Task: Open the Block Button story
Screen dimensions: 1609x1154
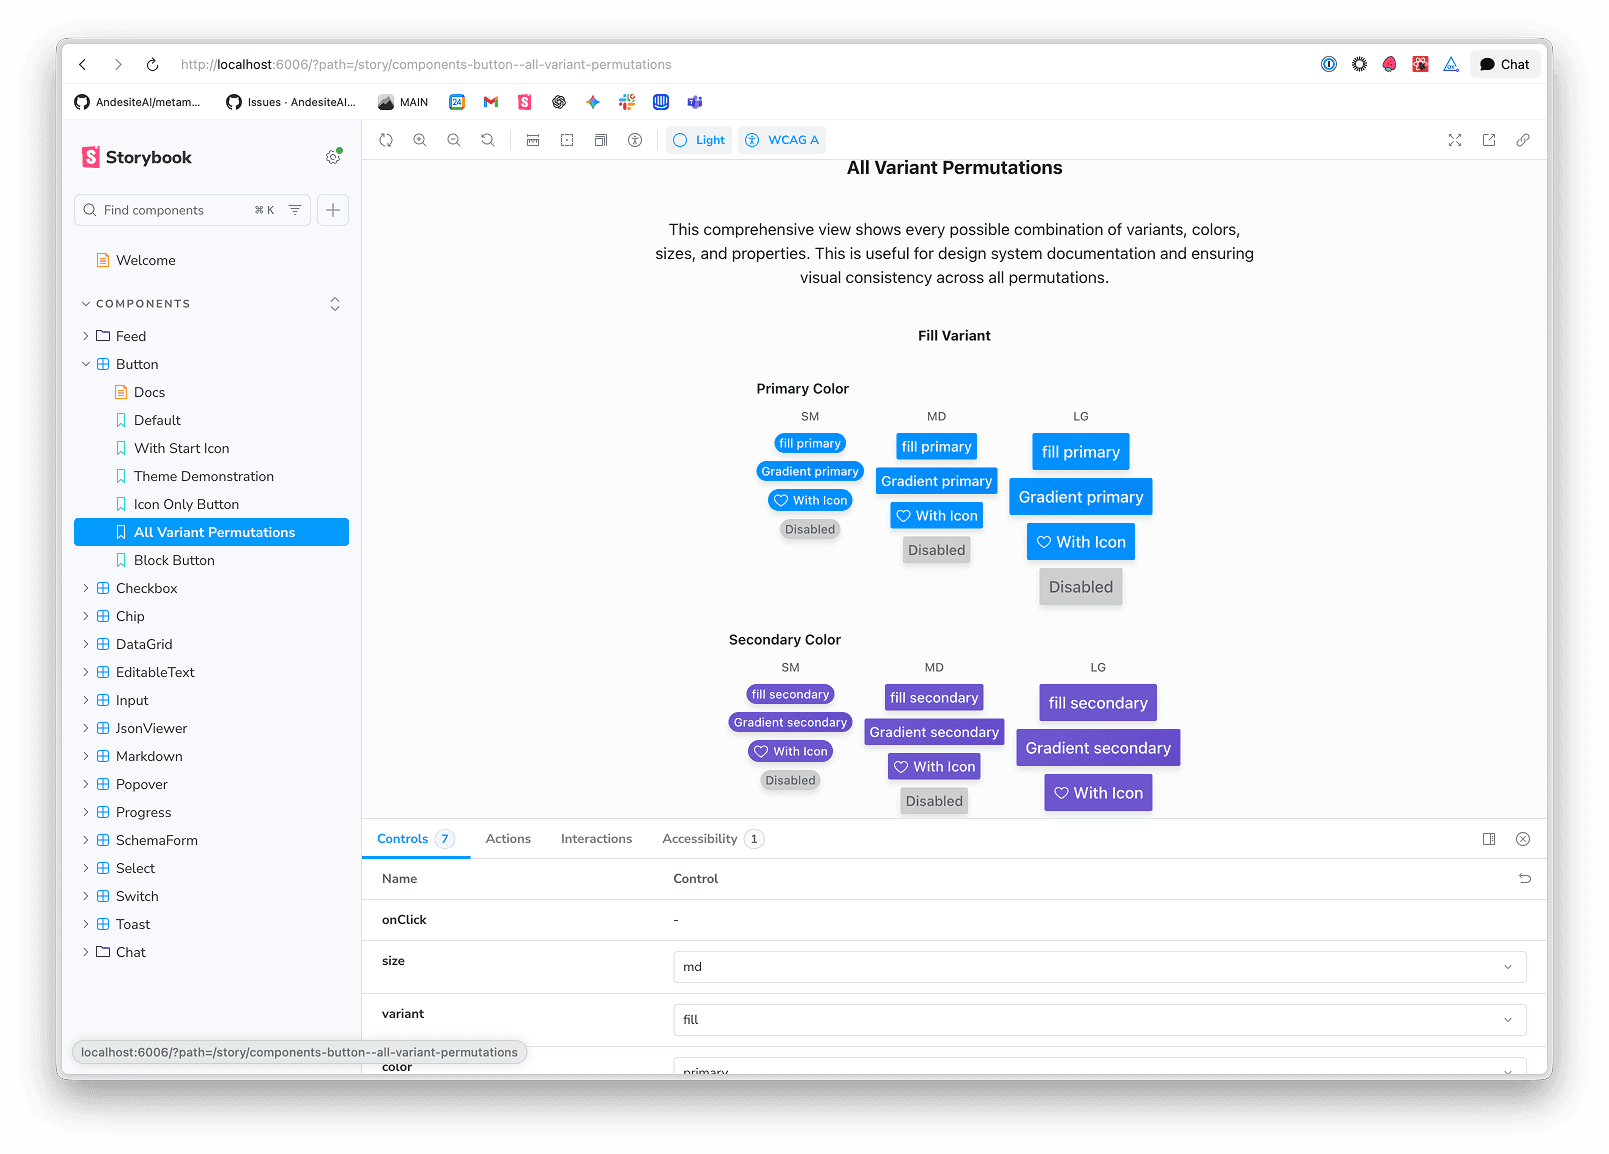Action: tap(174, 560)
